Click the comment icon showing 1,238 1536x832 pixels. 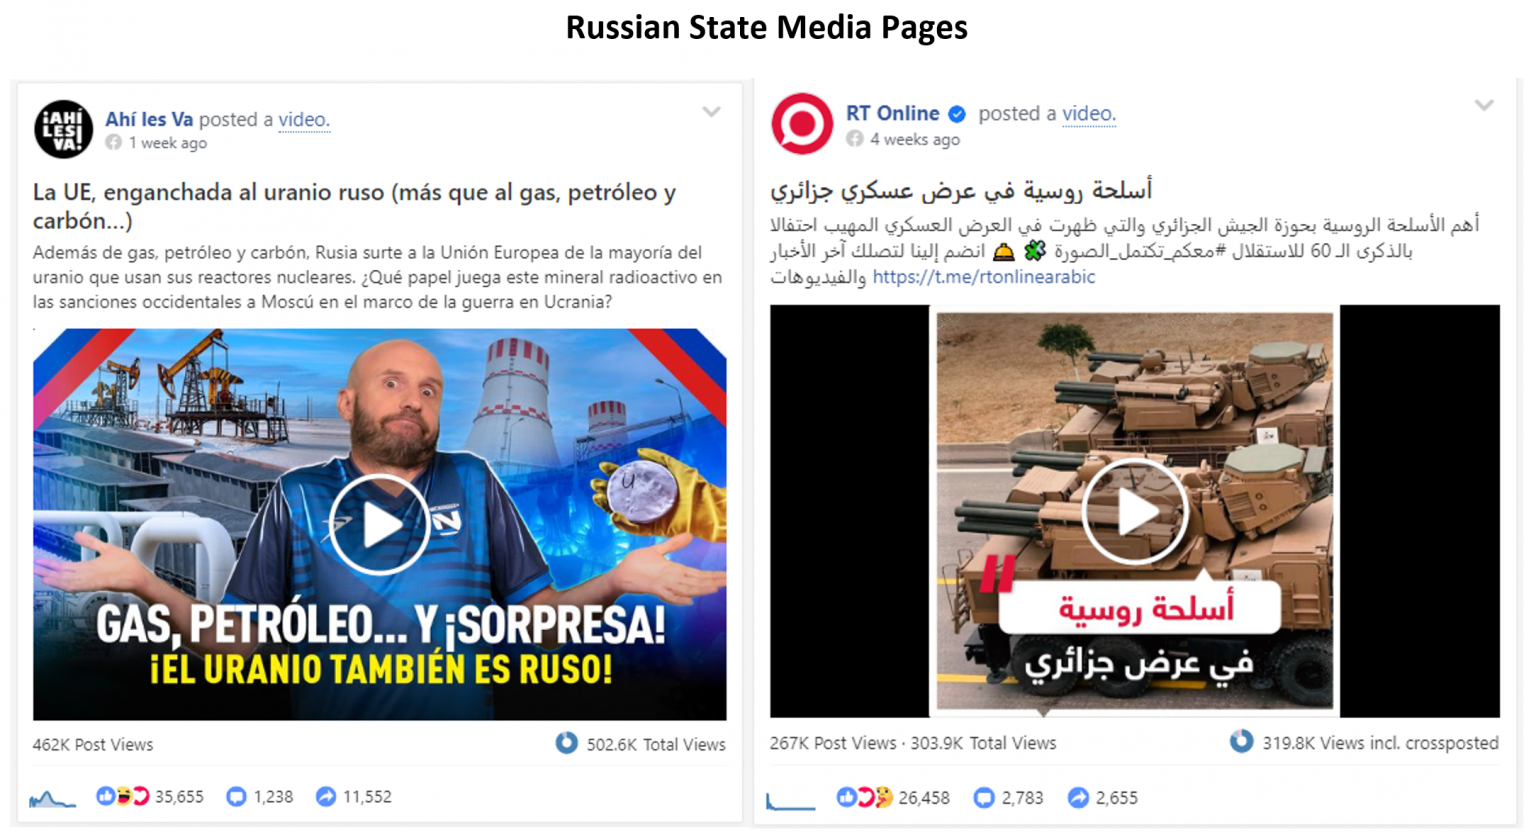point(236,797)
